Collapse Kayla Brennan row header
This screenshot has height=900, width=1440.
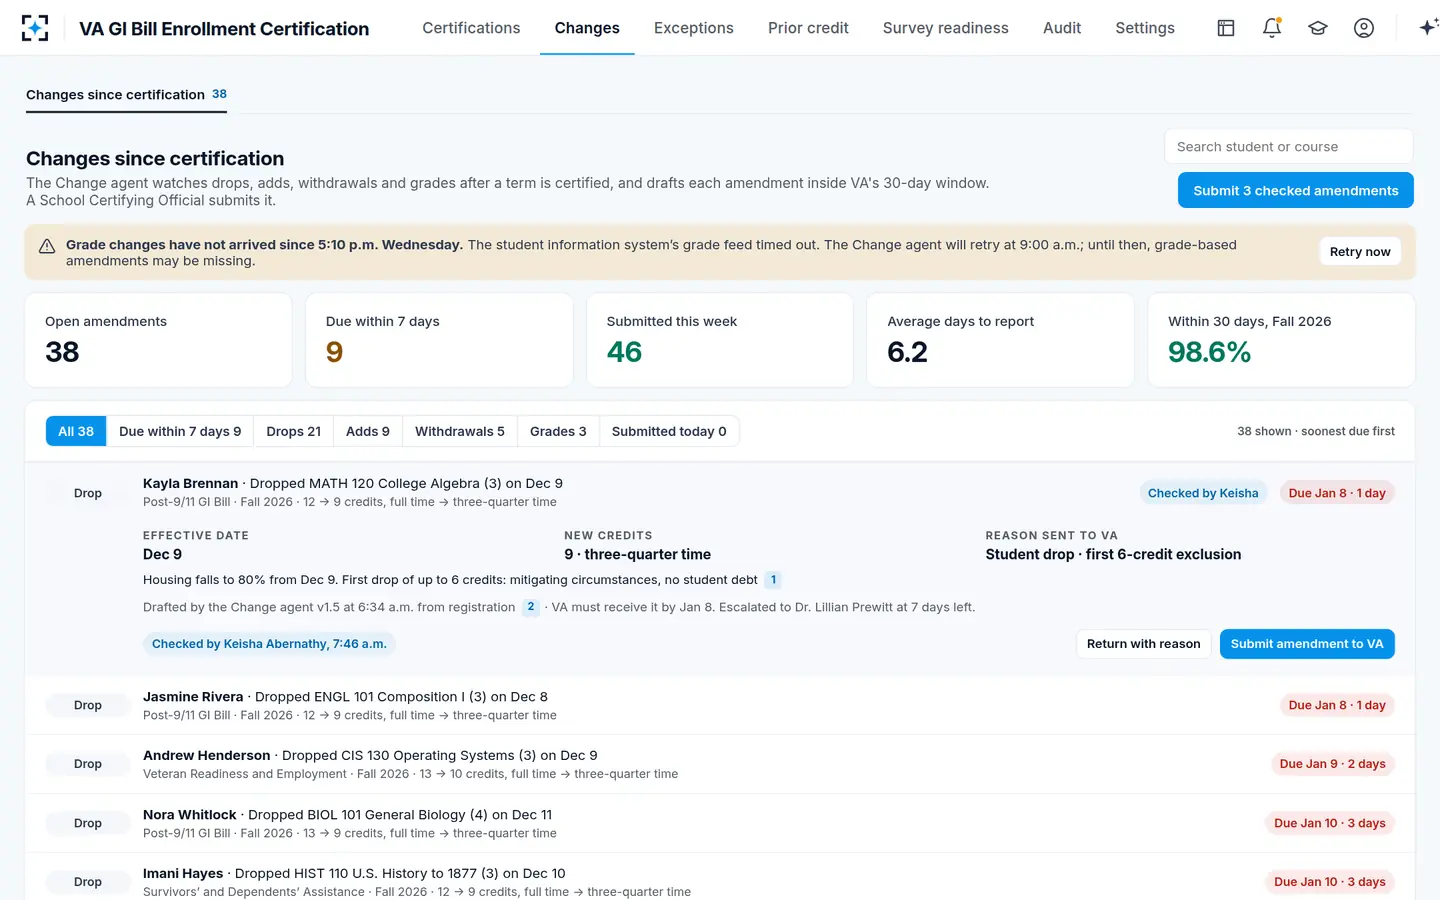[720, 492]
